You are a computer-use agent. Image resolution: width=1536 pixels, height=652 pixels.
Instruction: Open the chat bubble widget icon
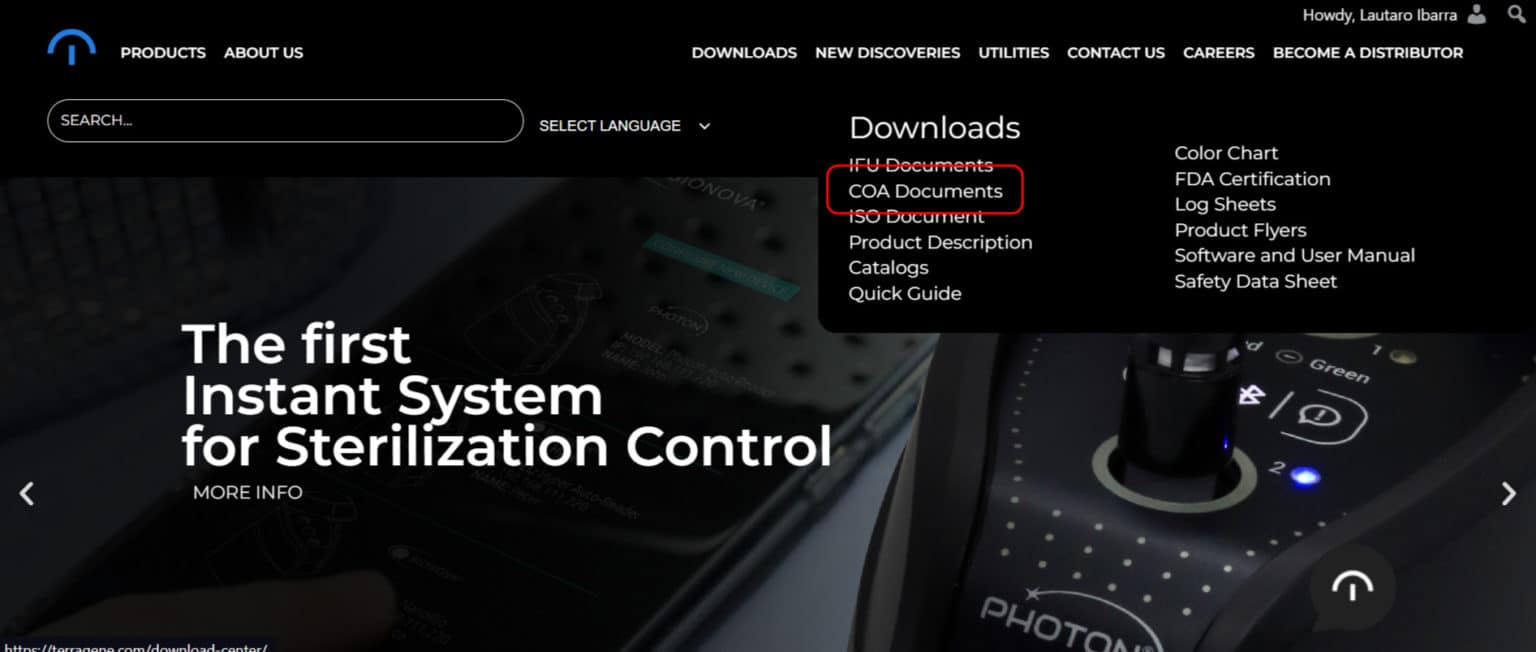pos(1351,588)
